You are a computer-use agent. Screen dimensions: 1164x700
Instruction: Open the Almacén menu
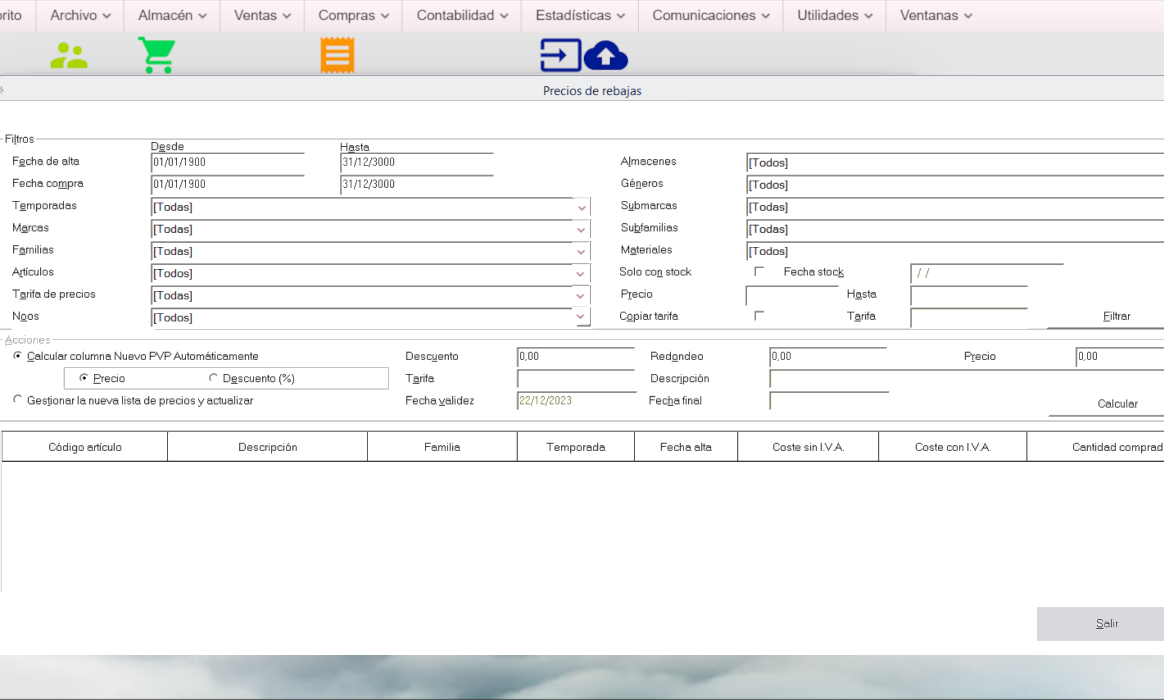pos(172,15)
